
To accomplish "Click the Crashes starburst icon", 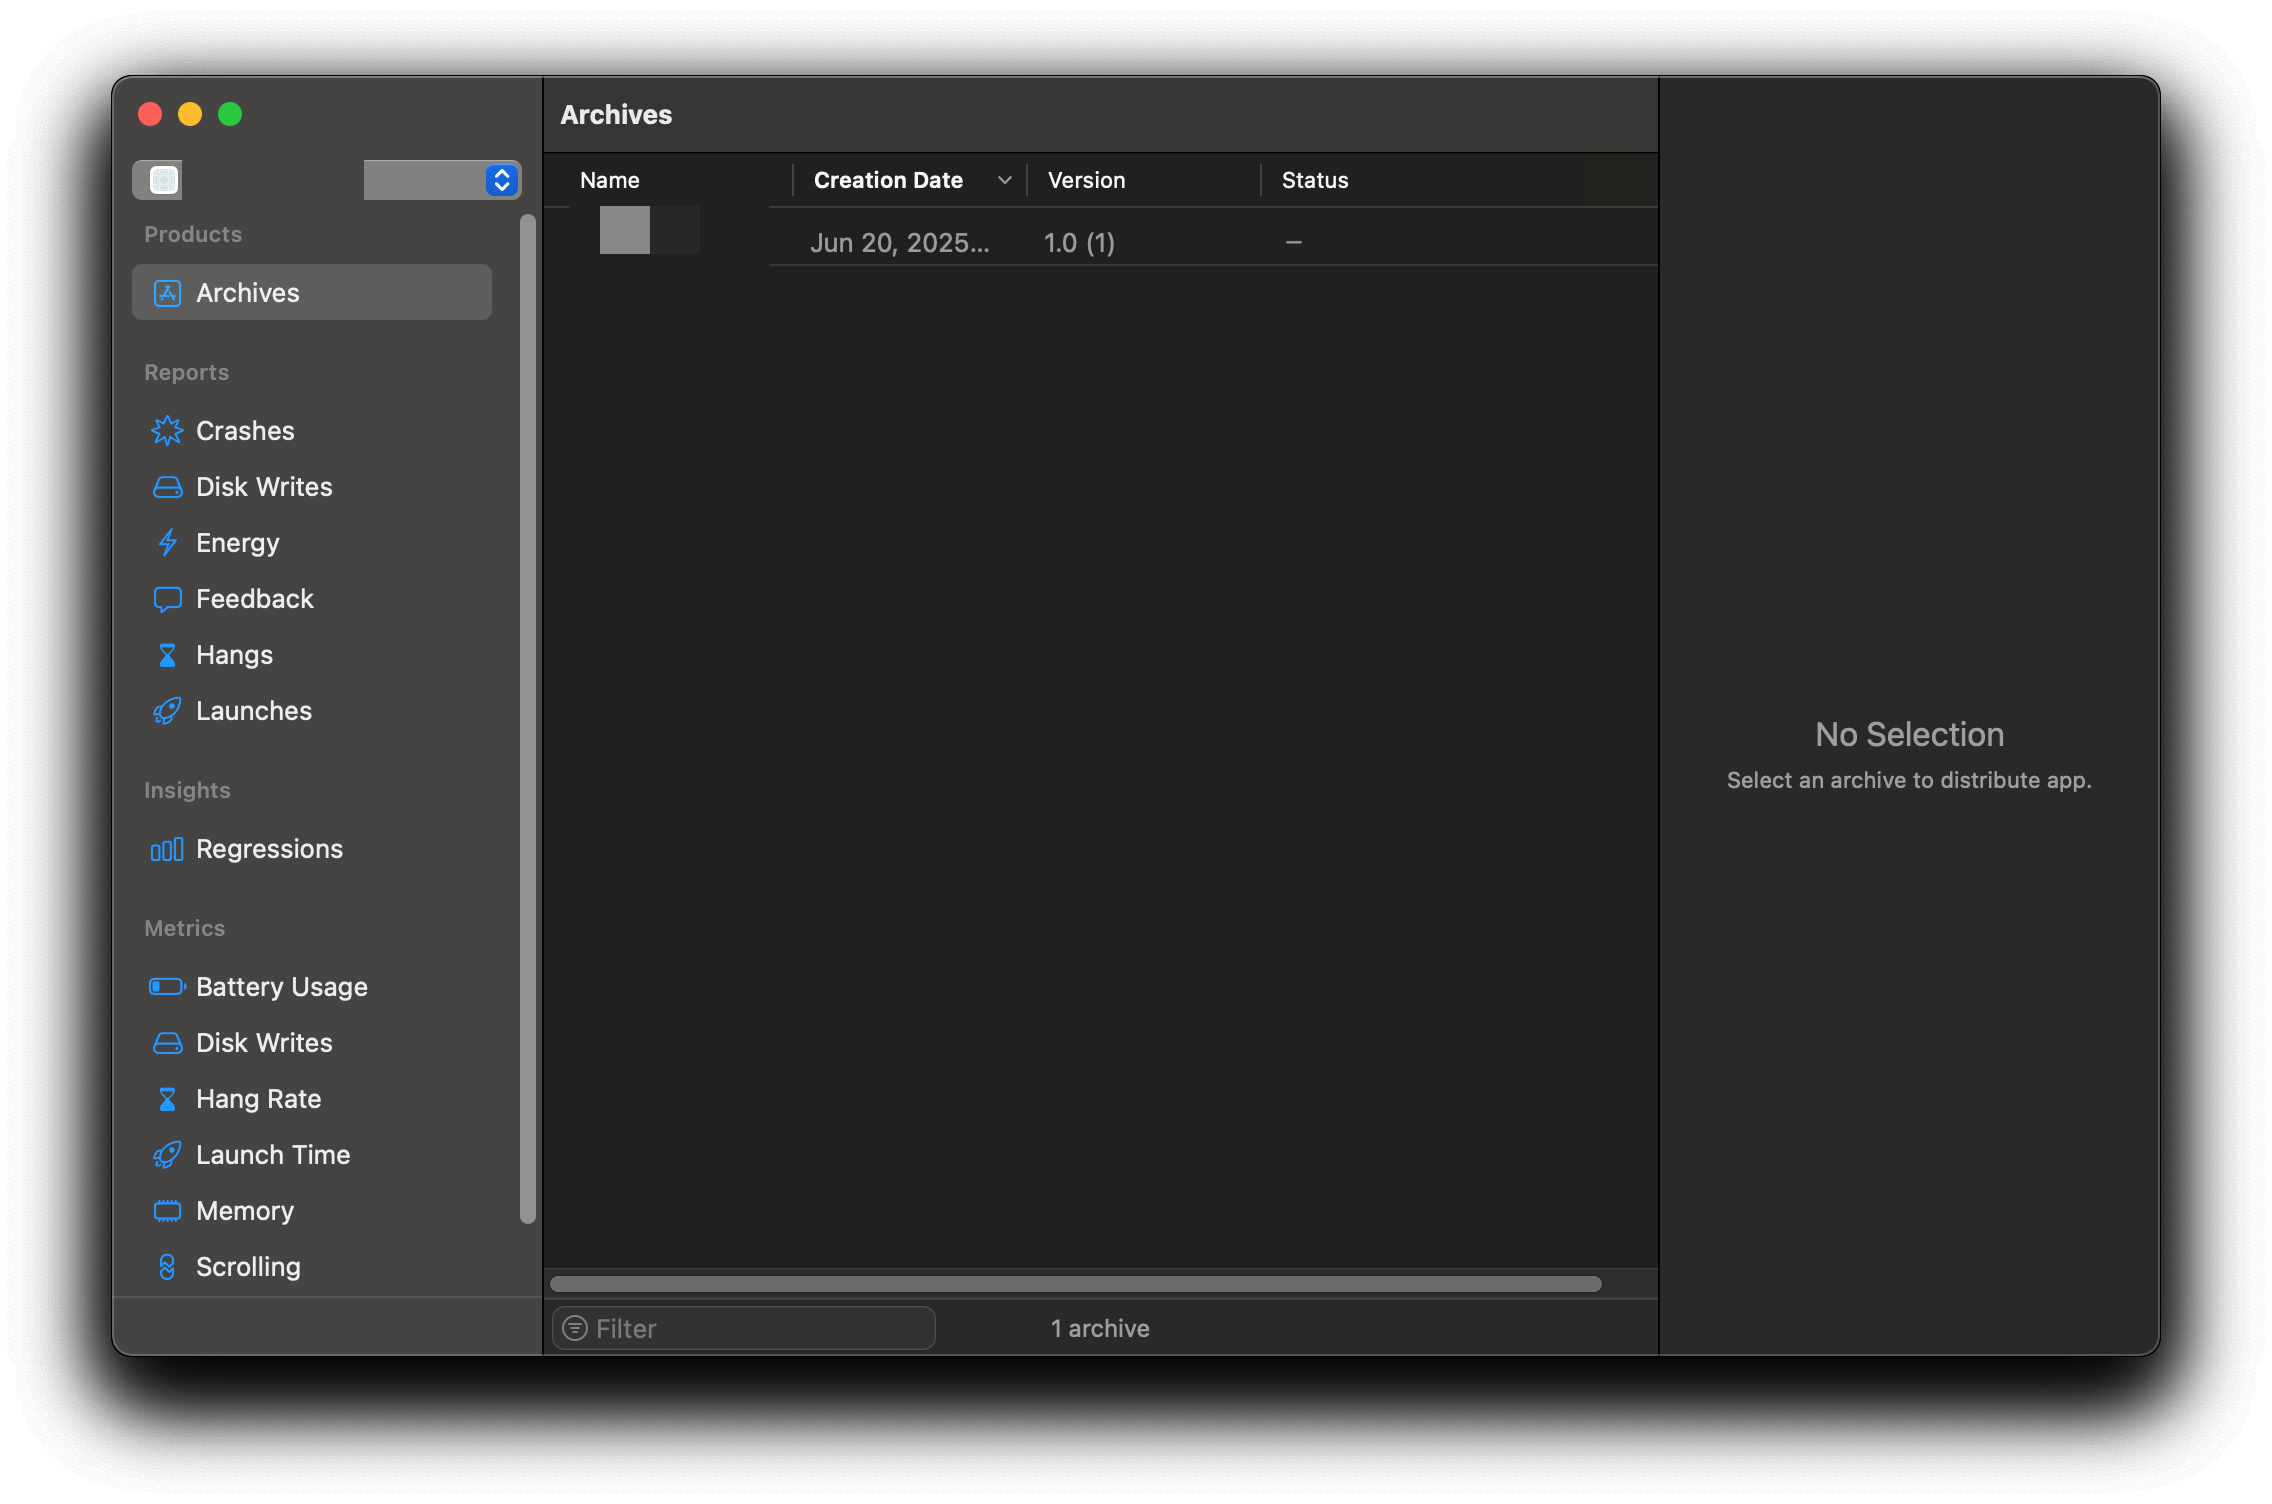I will tap(167, 431).
